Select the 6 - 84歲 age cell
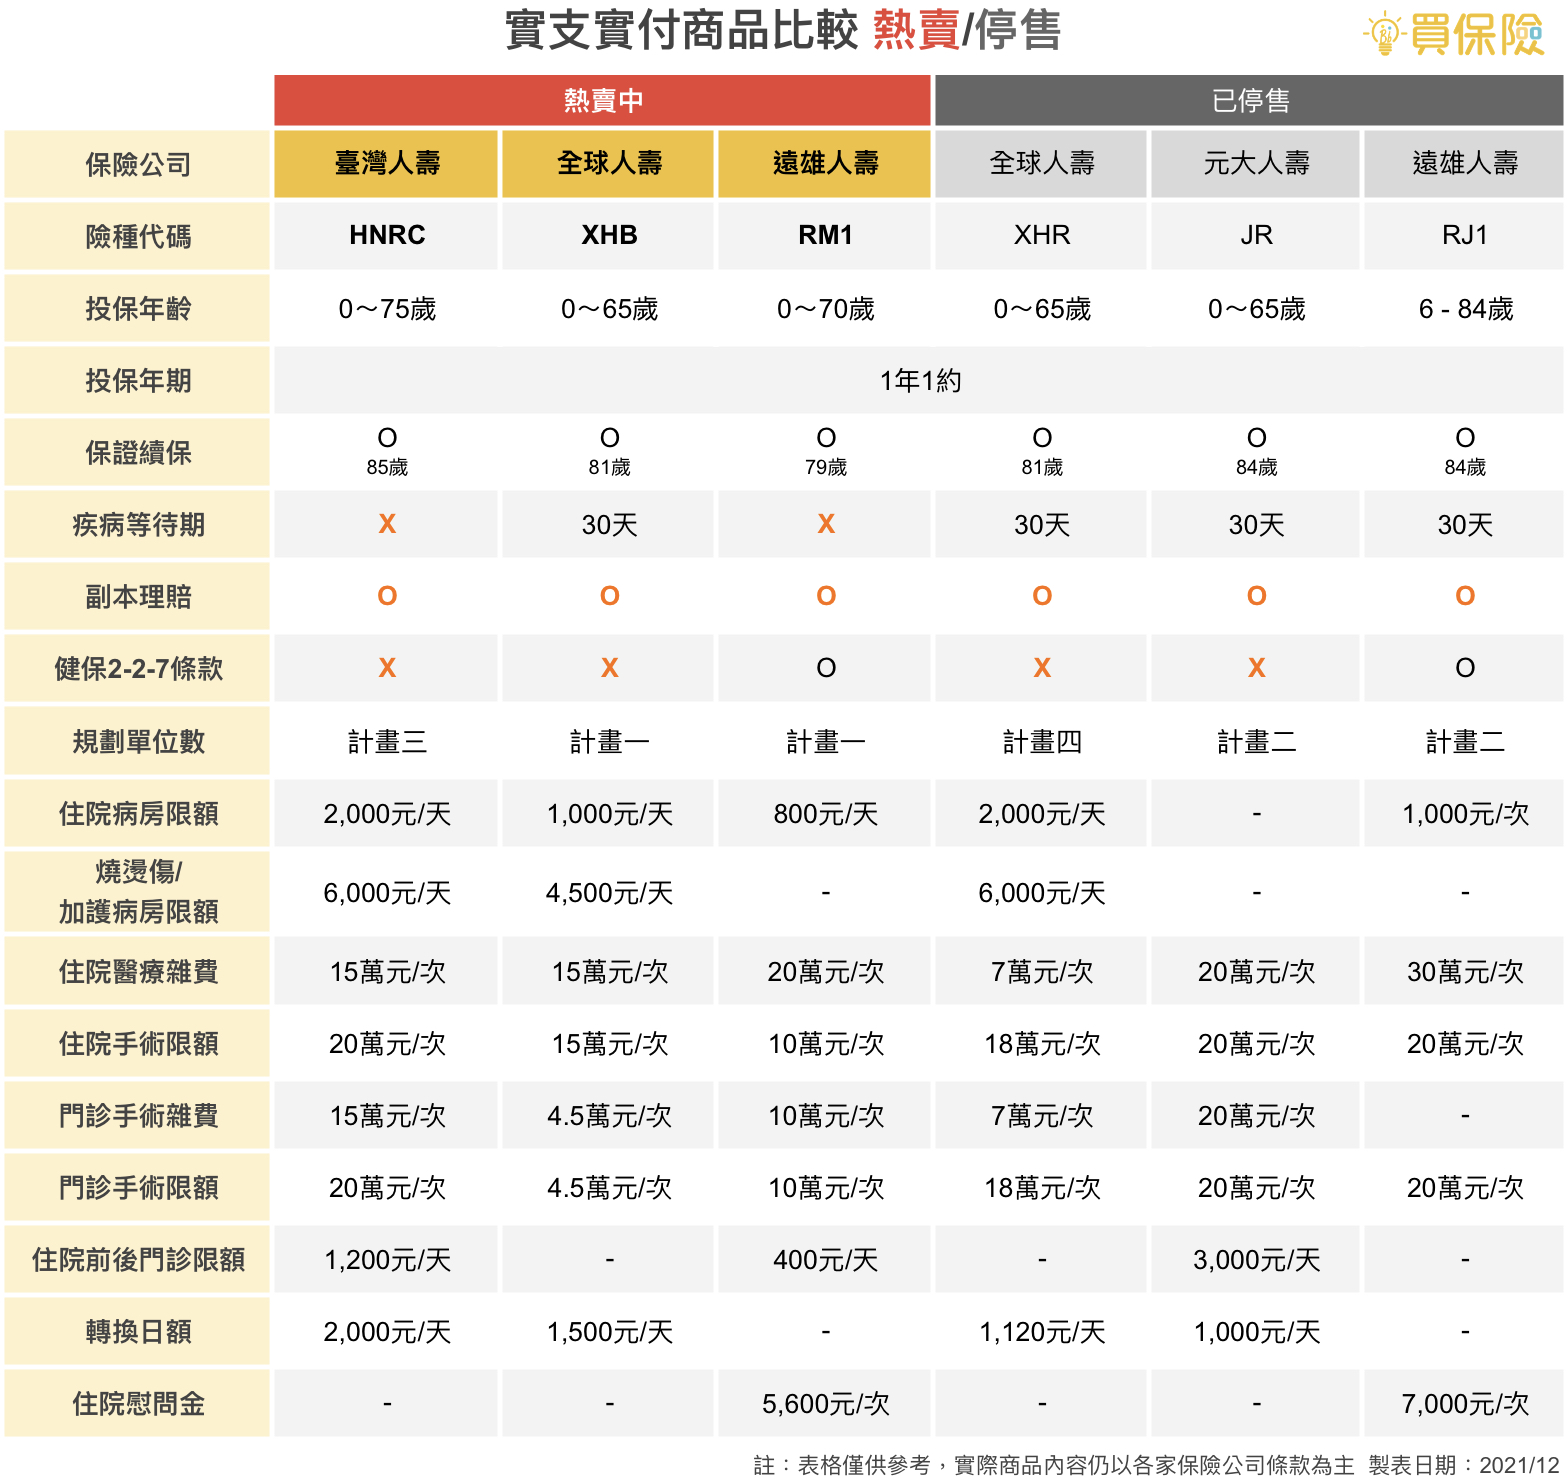This screenshot has height=1482, width=1568. tap(1465, 309)
